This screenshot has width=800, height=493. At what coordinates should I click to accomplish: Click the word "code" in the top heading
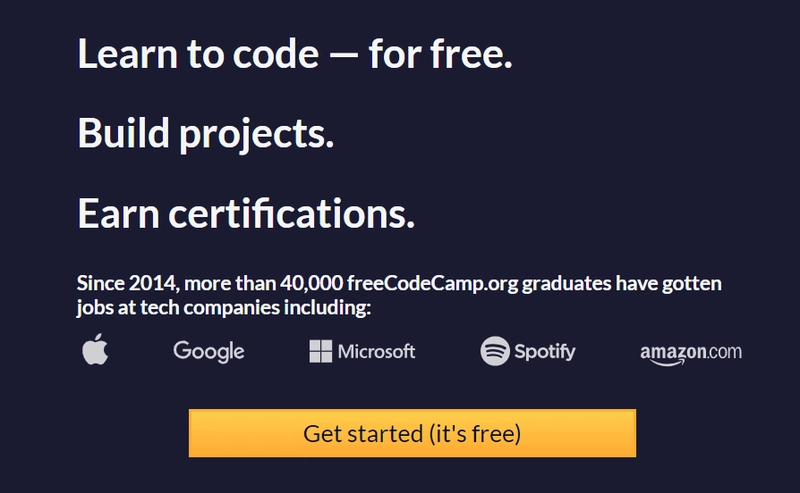coord(276,54)
